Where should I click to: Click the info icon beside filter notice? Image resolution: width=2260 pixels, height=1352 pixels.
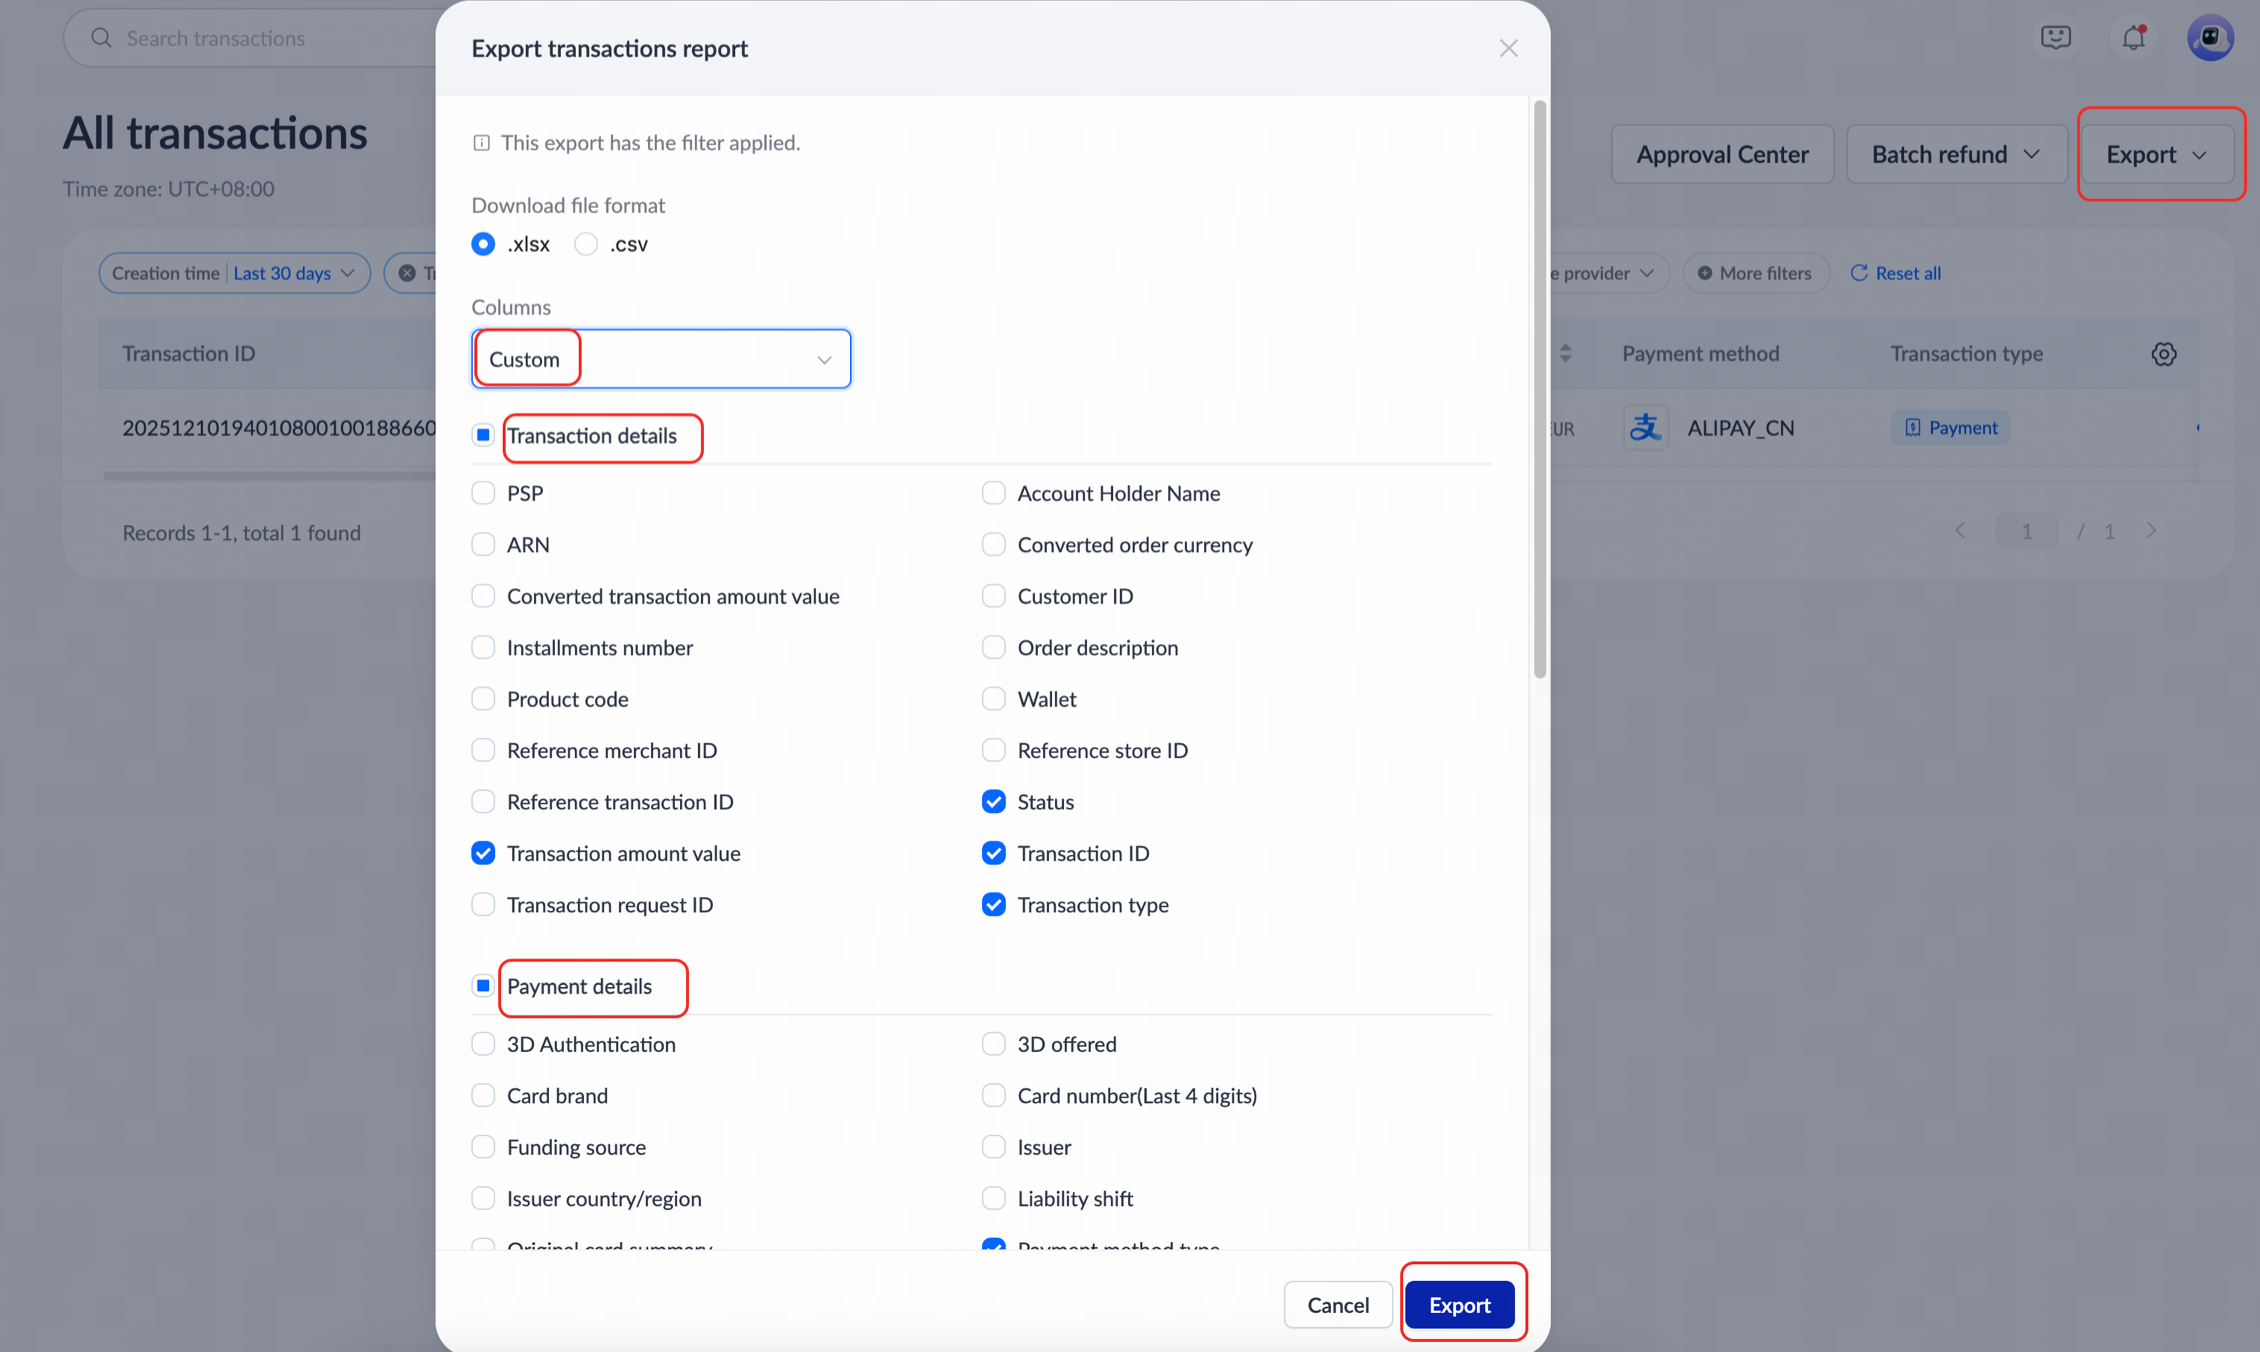481,143
